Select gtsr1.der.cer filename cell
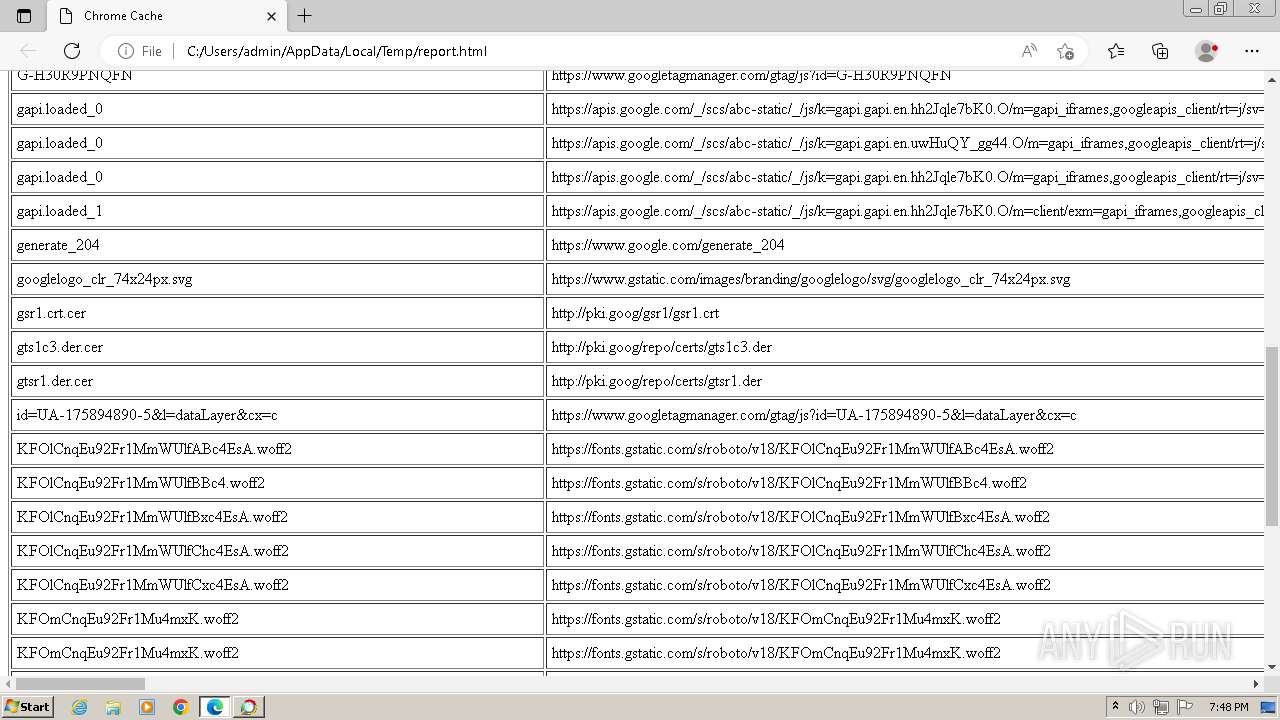The width and height of the screenshot is (1280, 720). click(x=277, y=381)
